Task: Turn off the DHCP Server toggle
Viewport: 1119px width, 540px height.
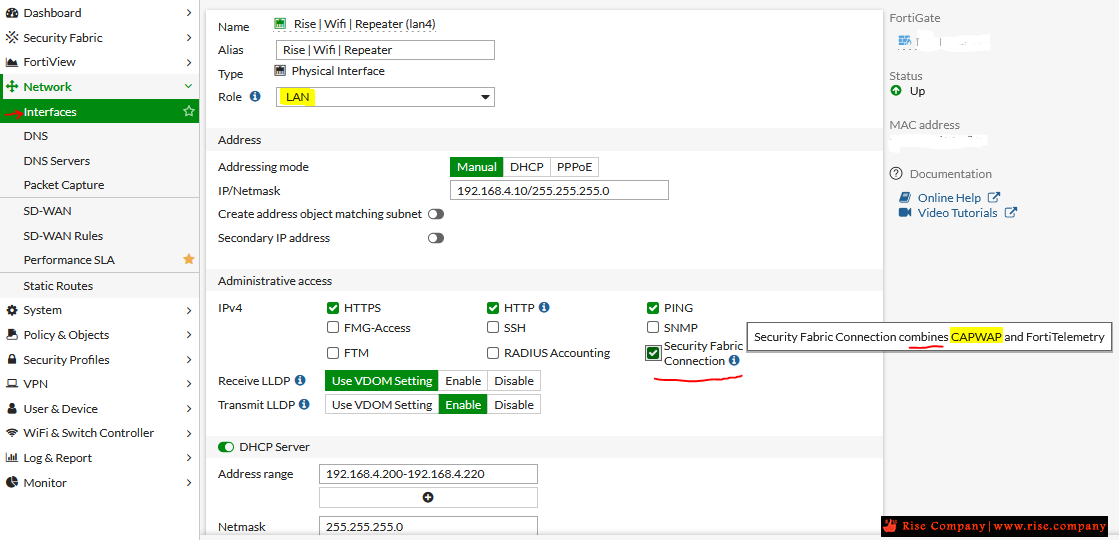Action: (226, 447)
